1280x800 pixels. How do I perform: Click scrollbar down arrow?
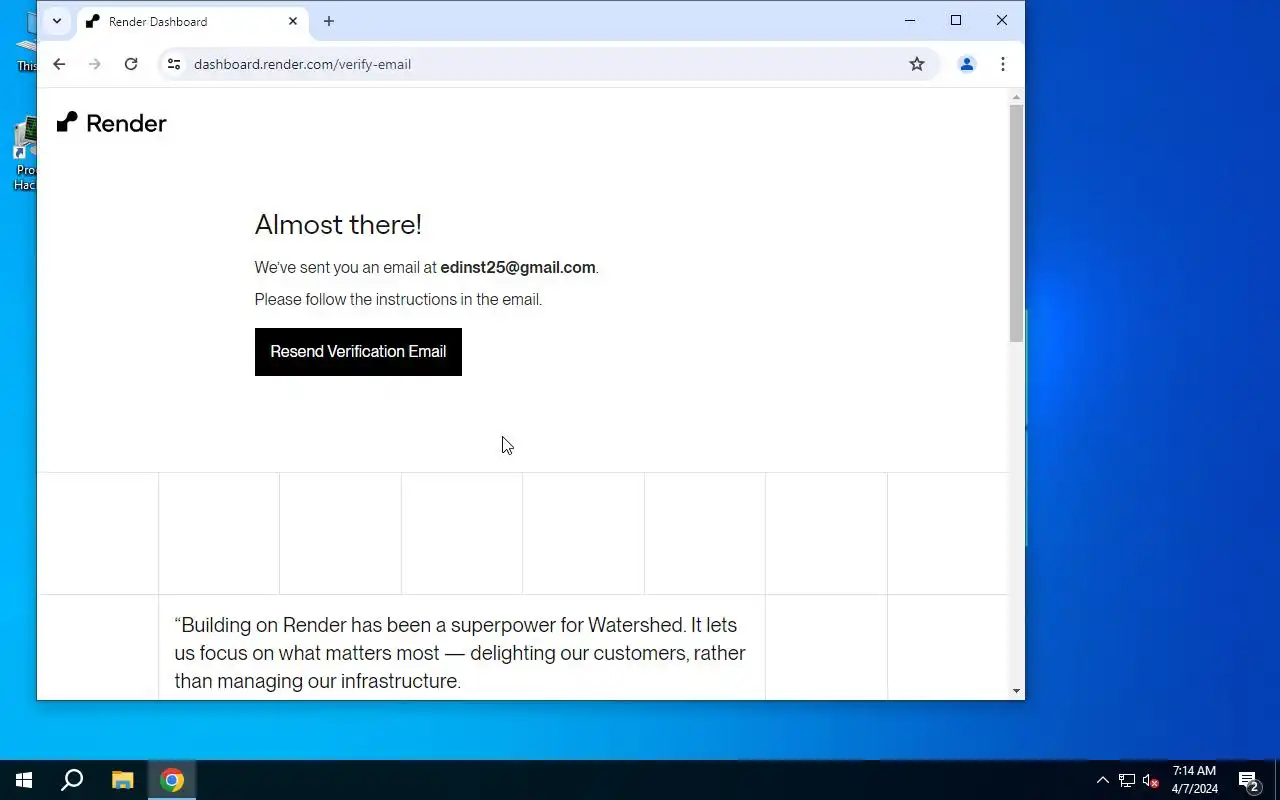tap(1016, 691)
